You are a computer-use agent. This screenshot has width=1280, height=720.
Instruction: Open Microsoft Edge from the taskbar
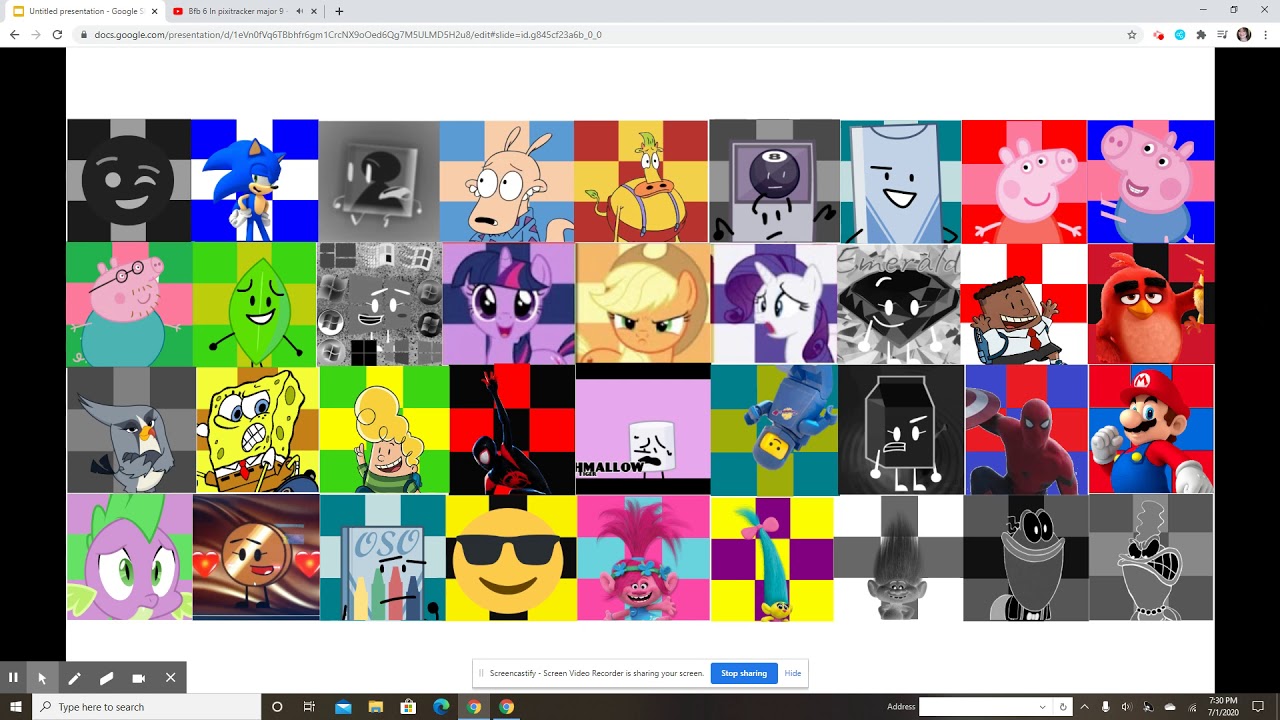(x=441, y=706)
